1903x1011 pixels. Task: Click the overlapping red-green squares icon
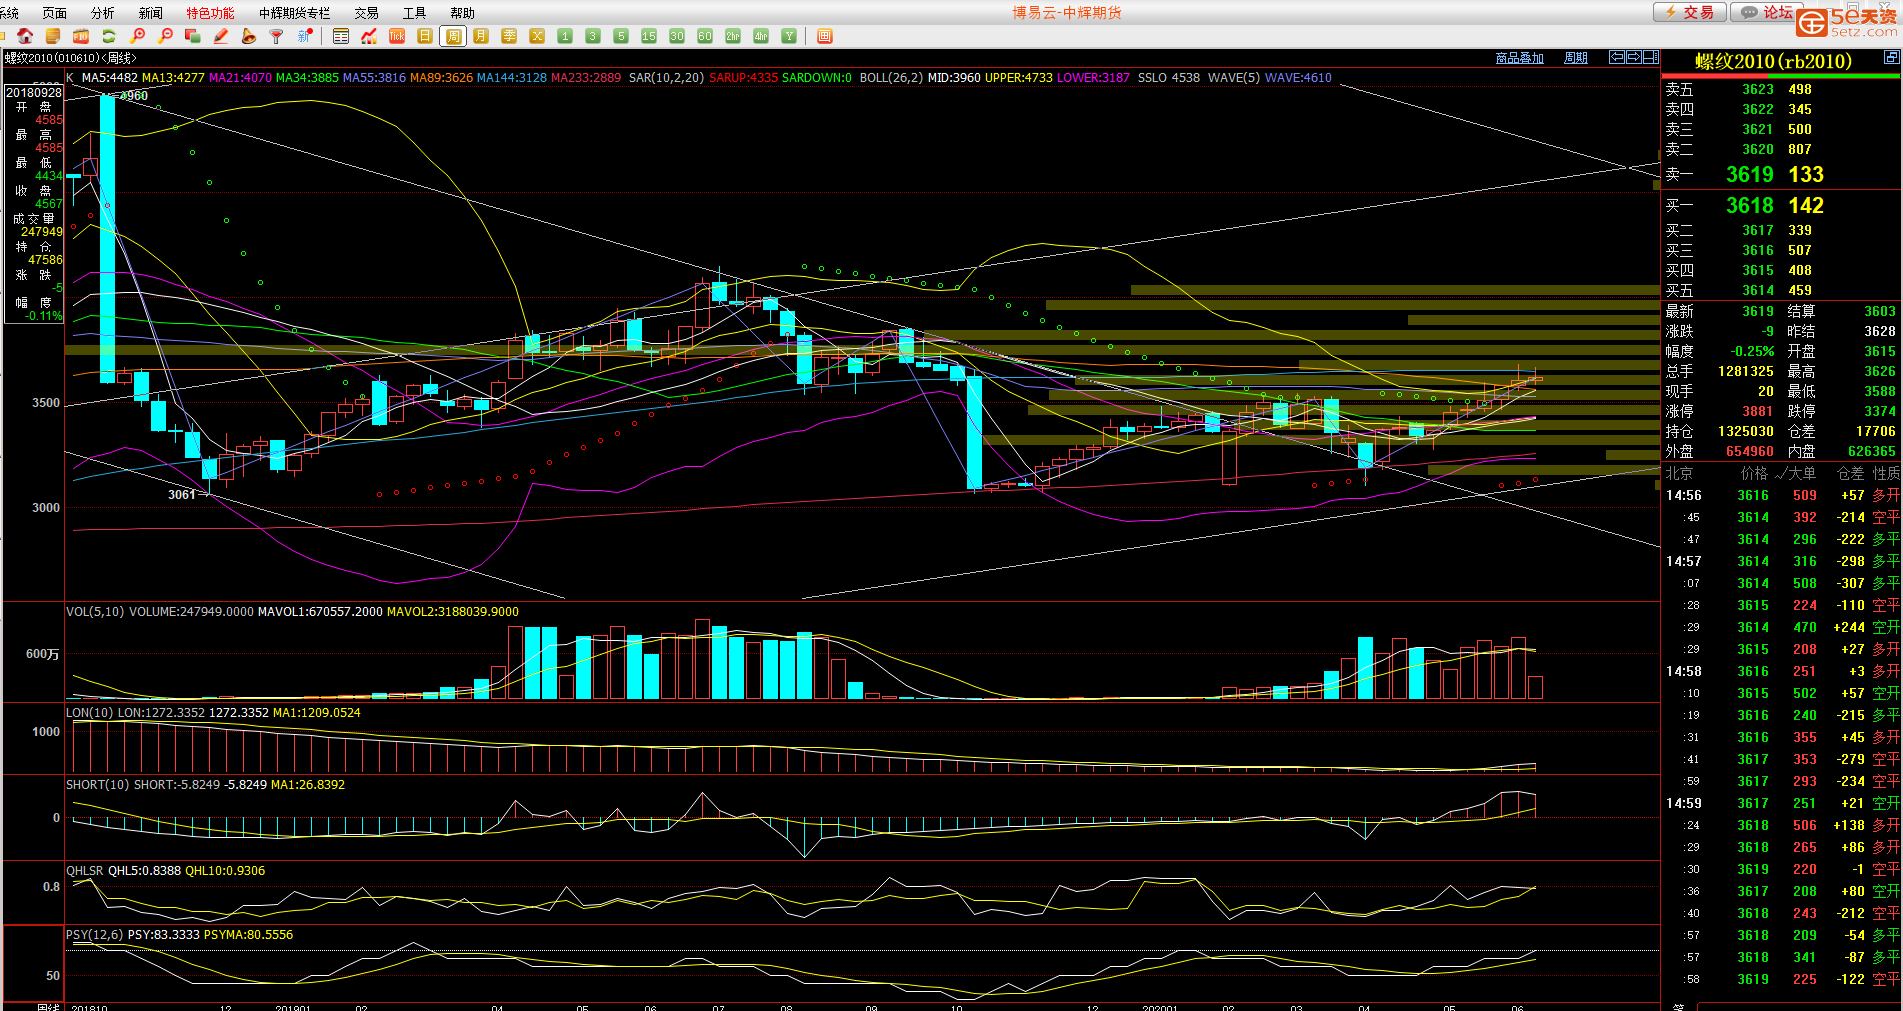click(x=193, y=36)
